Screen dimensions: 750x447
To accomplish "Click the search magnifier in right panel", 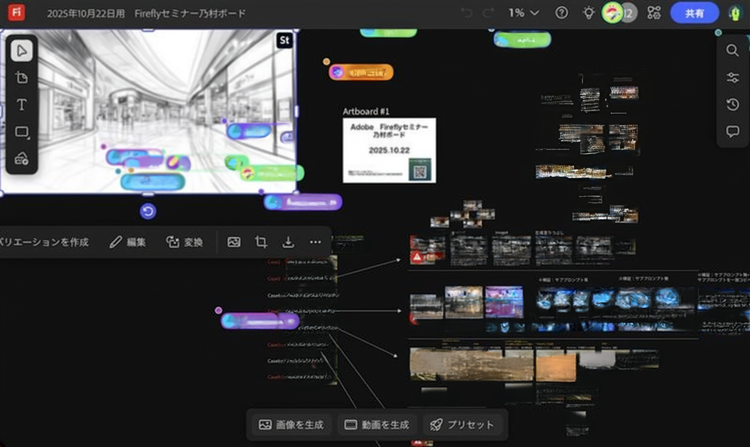I will (x=732, y=50).
